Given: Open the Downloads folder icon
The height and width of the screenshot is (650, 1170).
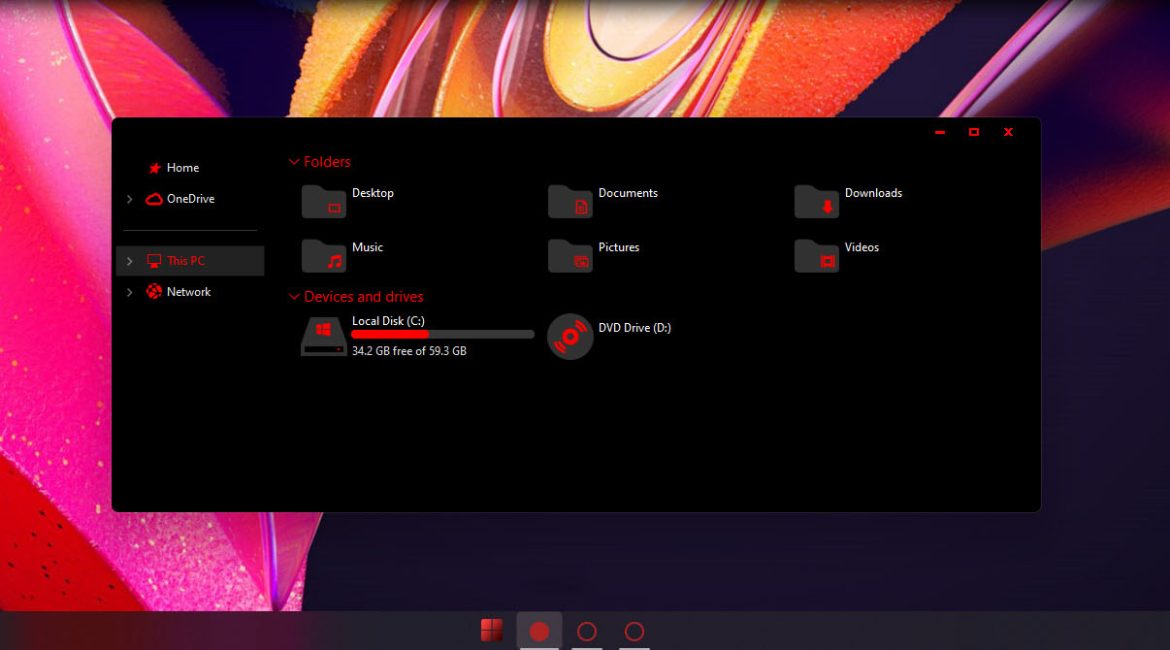Looking at the screenshot, I should coord(816,201).
